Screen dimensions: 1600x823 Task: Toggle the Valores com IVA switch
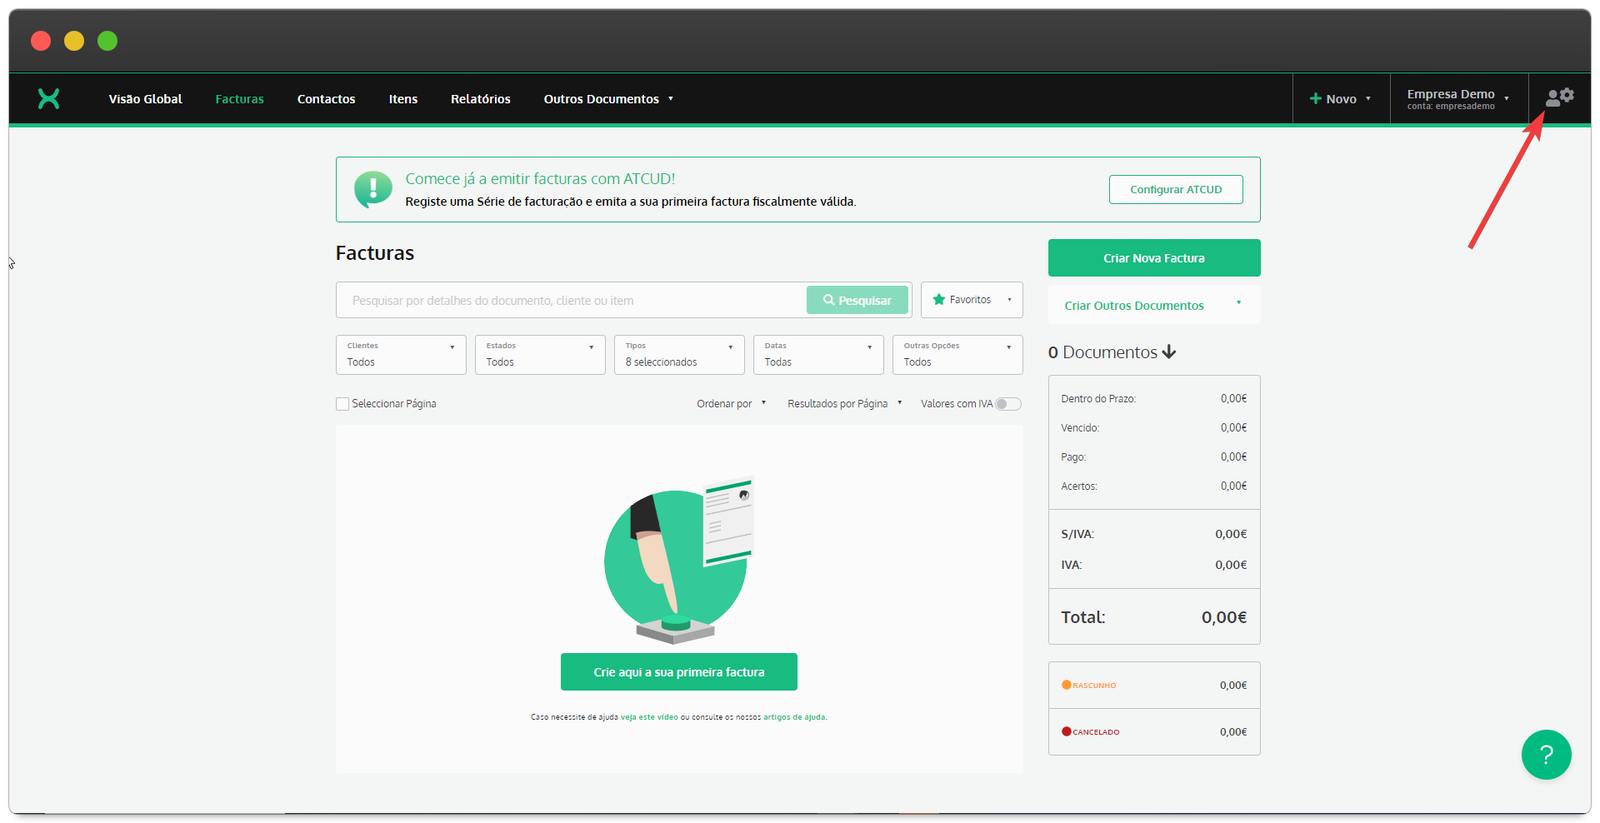click(x=1008, y=404)
